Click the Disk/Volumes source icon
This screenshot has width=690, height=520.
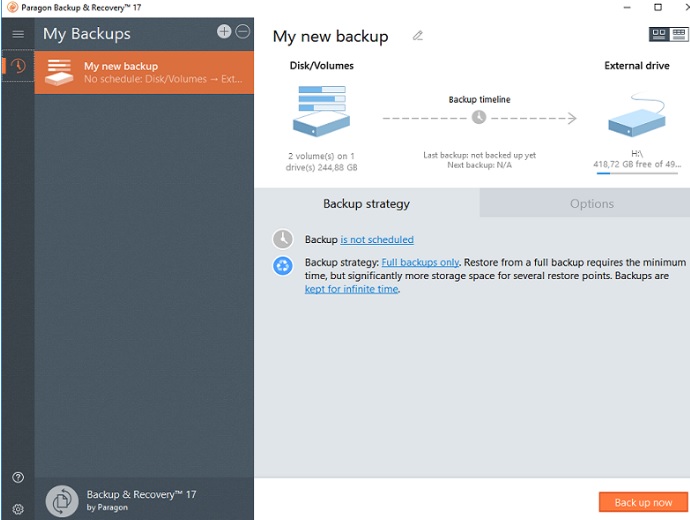(321, 111)
